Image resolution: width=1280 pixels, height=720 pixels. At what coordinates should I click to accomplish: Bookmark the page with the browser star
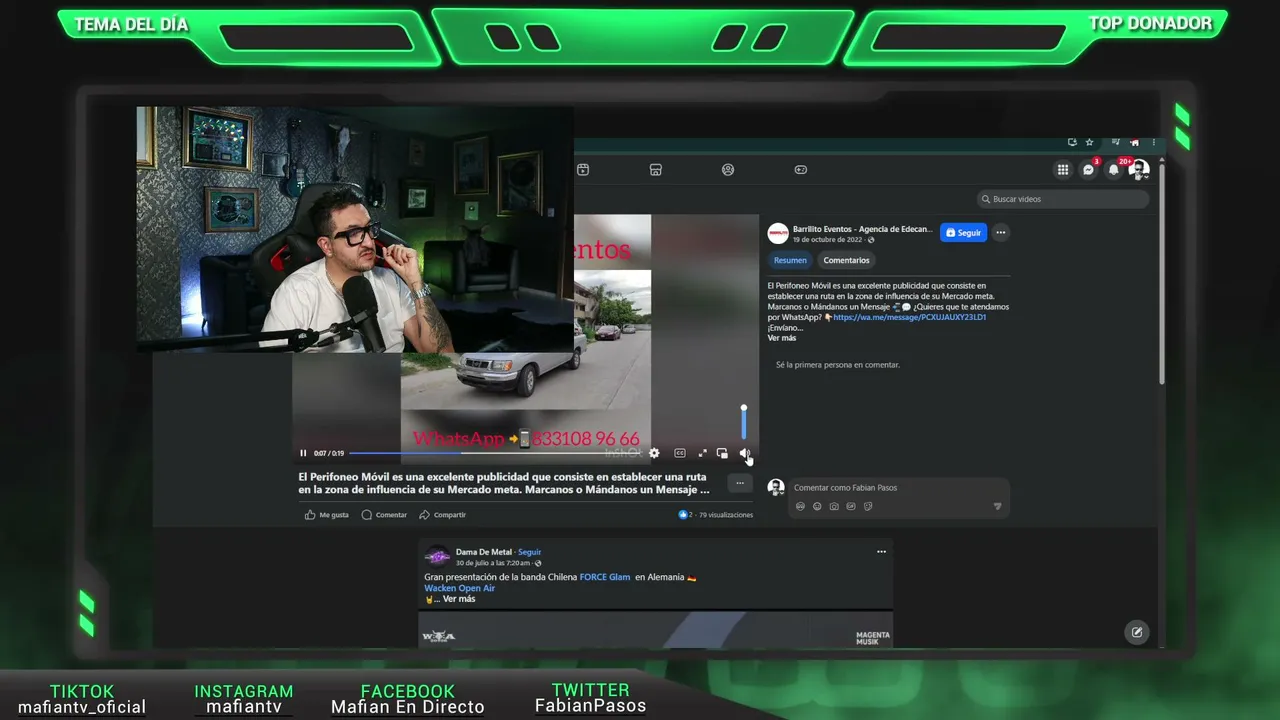(x=1090, y=142)
